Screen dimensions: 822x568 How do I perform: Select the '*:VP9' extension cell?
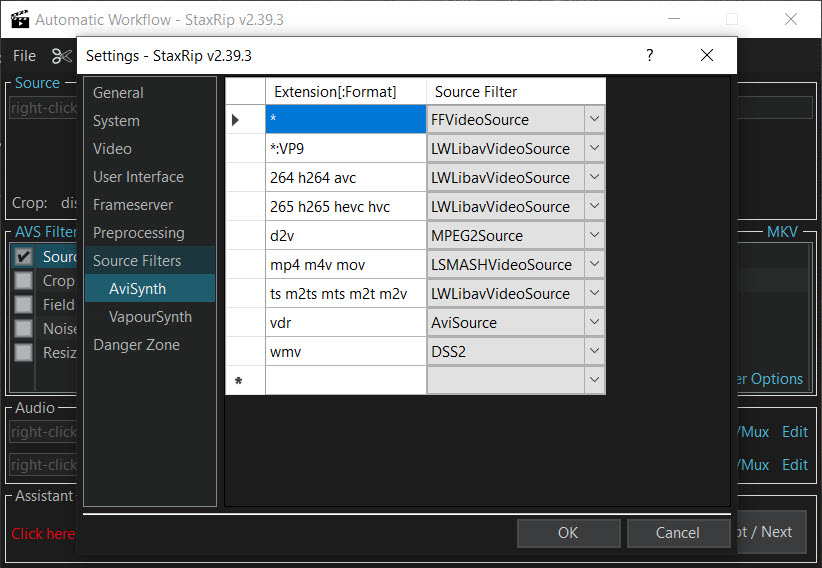pyautogui.click(x=345, y=148)
